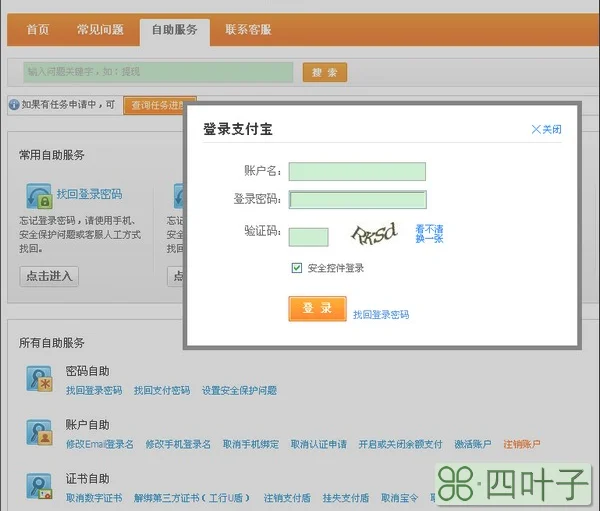The image size is (600, 511).
Task: Click the 密码自助 heading text
Action: point(88,371)
